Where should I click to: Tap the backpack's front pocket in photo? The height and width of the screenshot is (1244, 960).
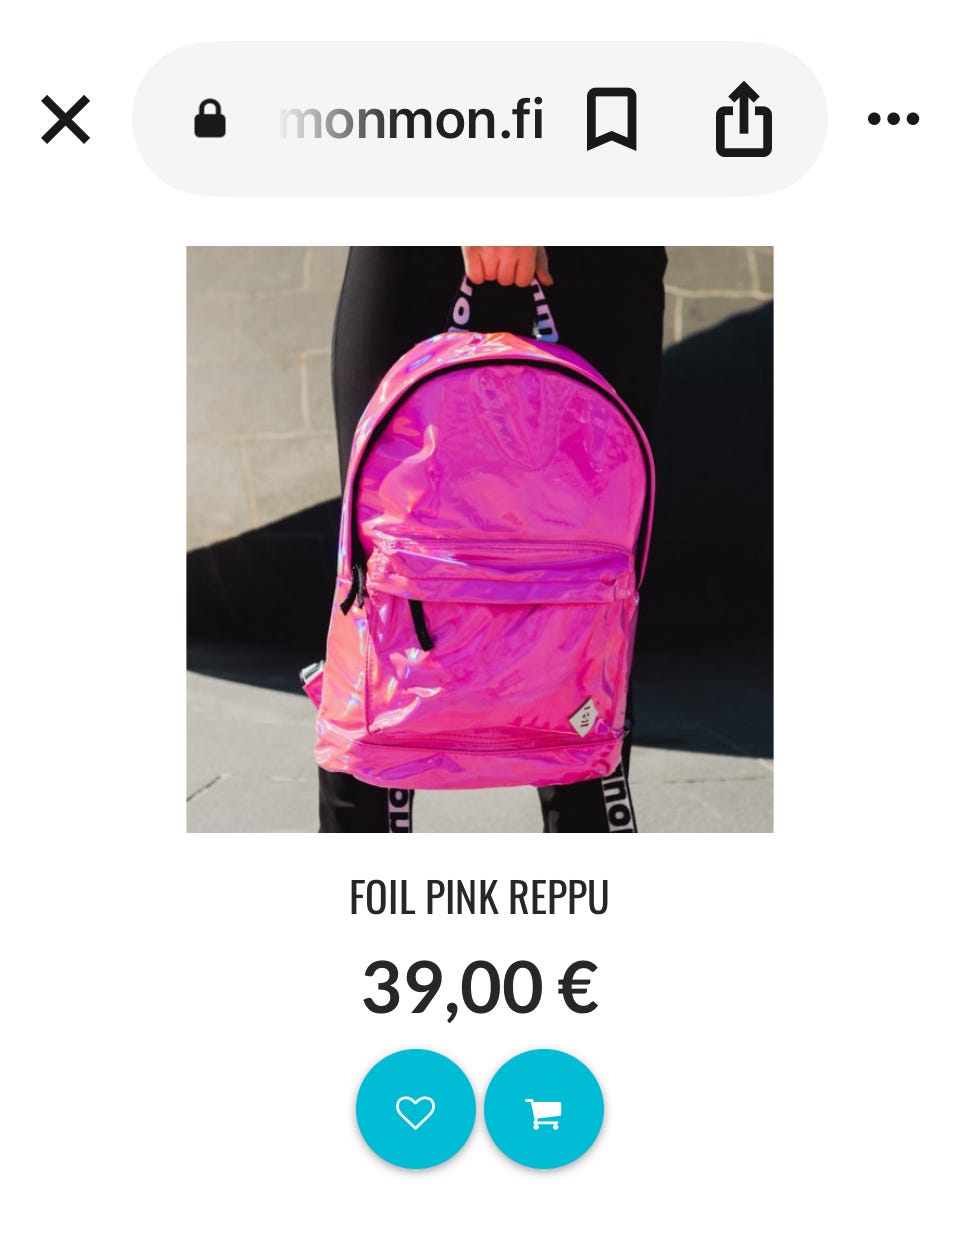click(500, 650)
